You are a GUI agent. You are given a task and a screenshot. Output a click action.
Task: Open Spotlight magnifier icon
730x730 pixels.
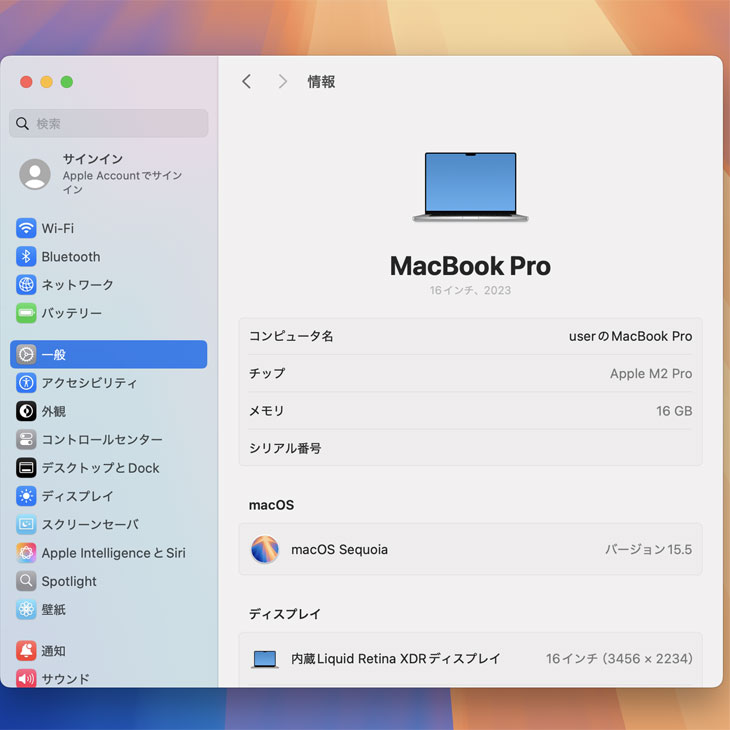(26, 581)
